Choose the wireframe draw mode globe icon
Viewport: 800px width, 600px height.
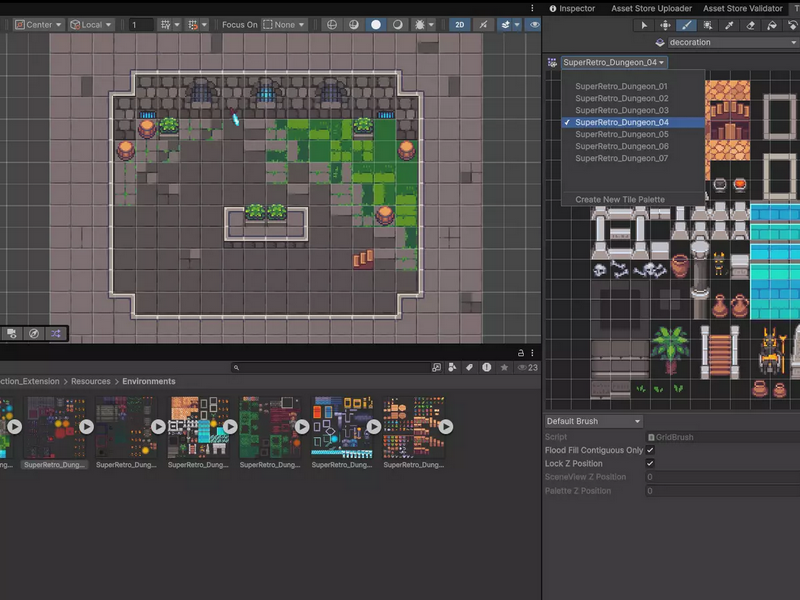[x=332, y=24]
